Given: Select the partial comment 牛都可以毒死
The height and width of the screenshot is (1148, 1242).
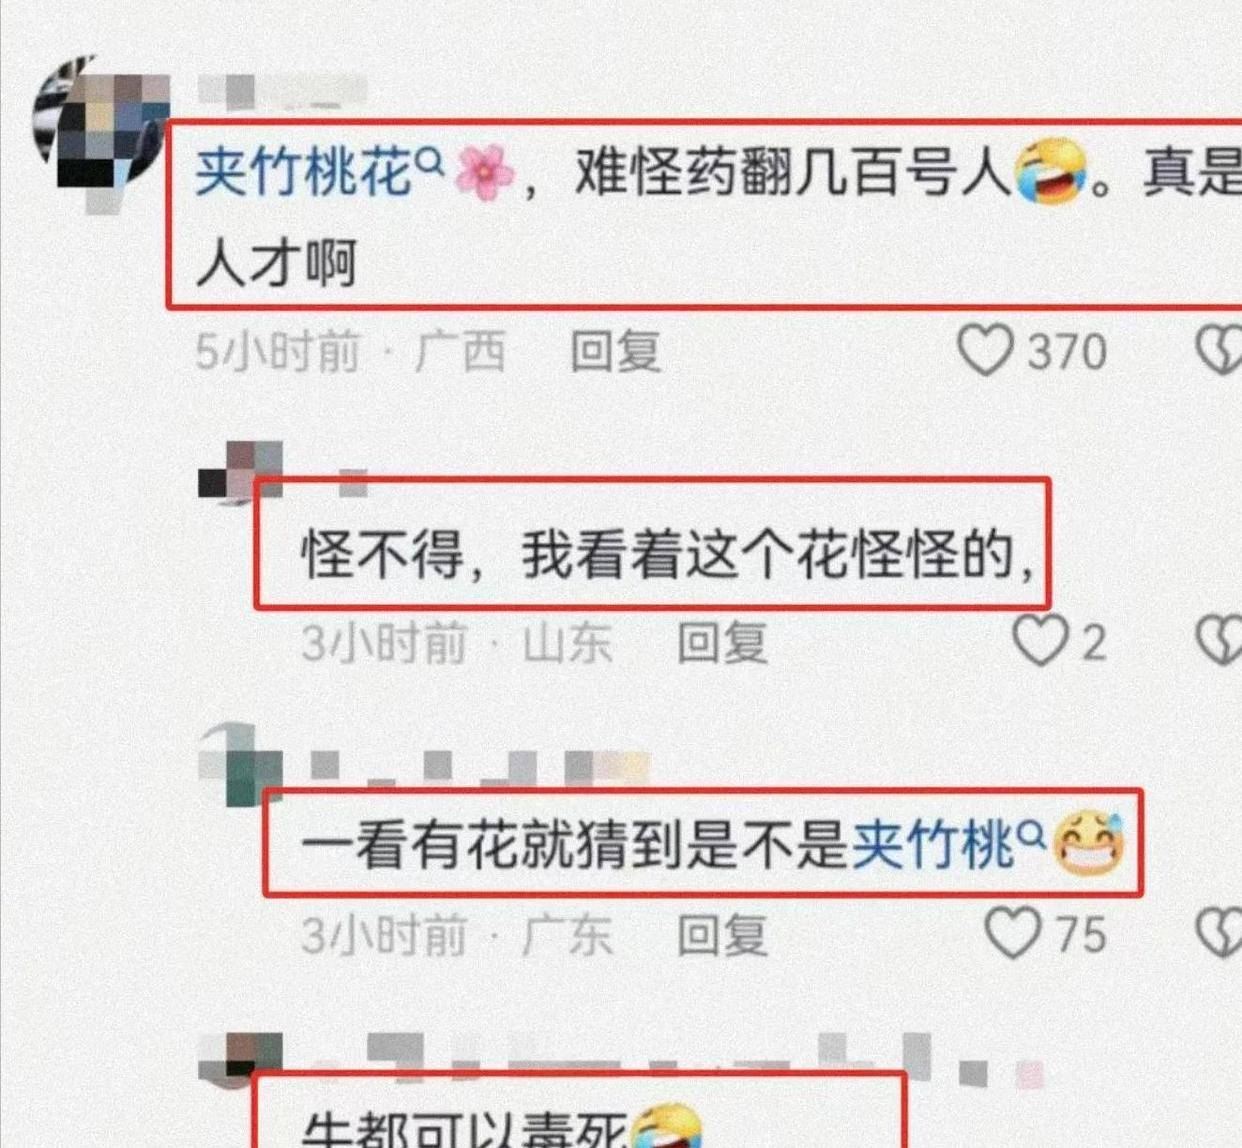Looking at the screenshot, I should [465, 1130].
